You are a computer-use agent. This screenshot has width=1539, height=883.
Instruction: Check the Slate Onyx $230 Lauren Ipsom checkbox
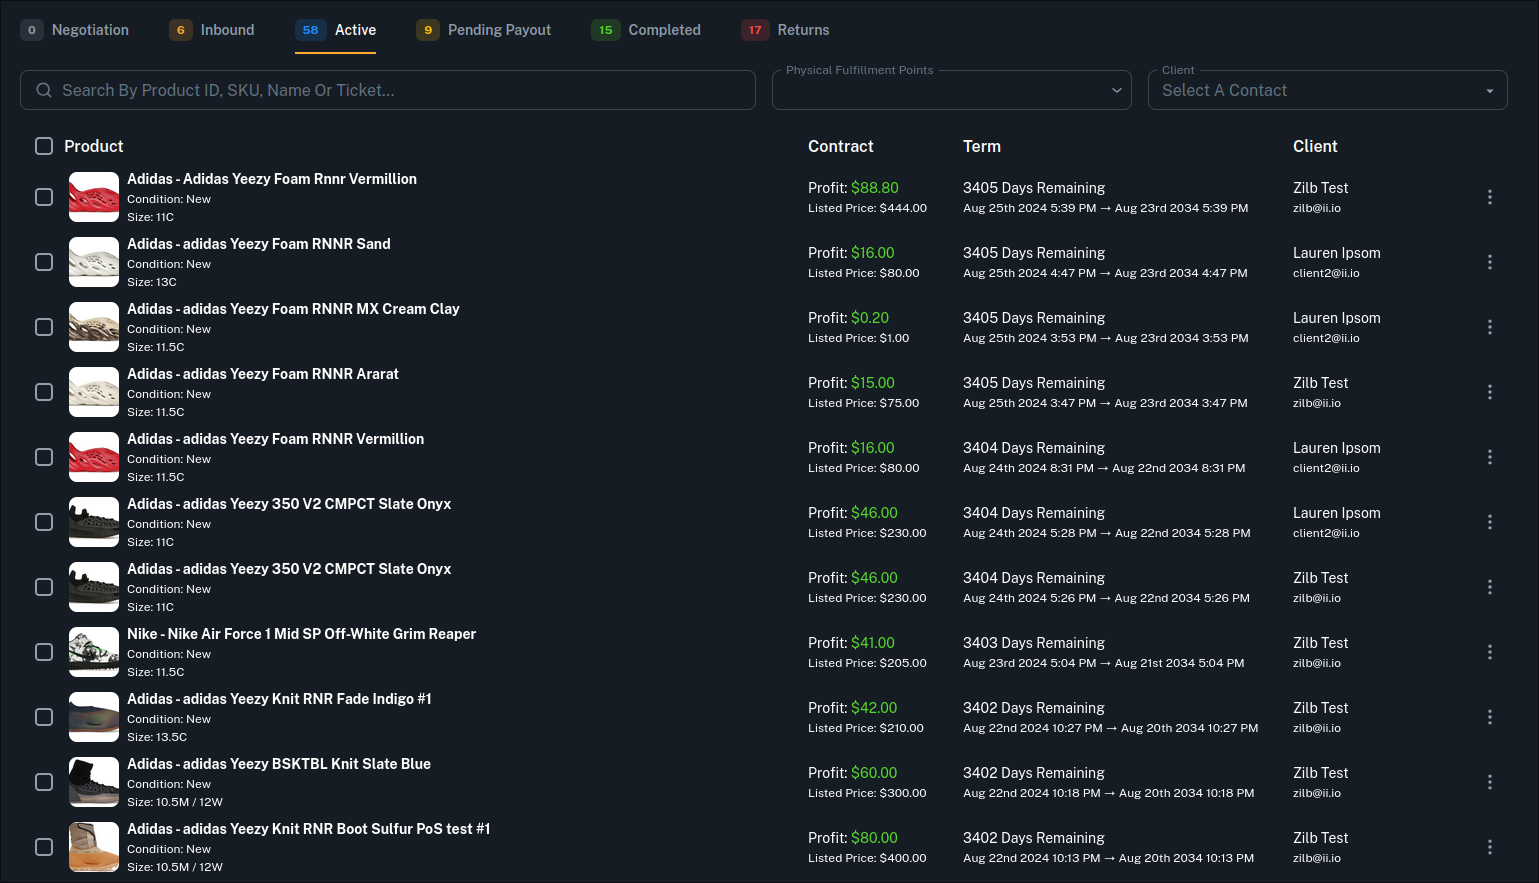click(x=44, y=522)
